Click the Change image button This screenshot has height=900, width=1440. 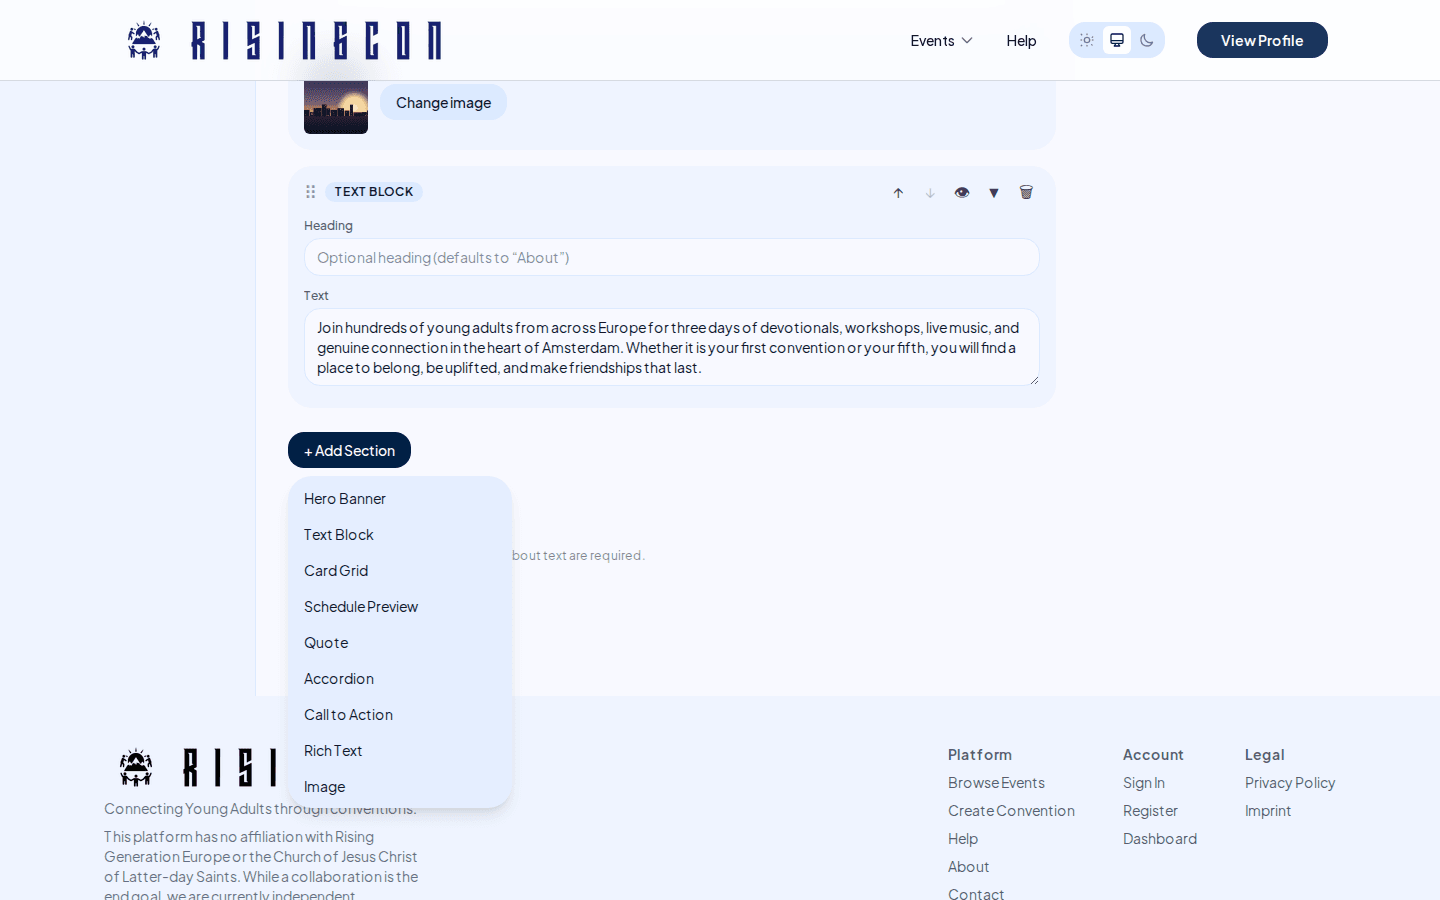click(443, 102)
